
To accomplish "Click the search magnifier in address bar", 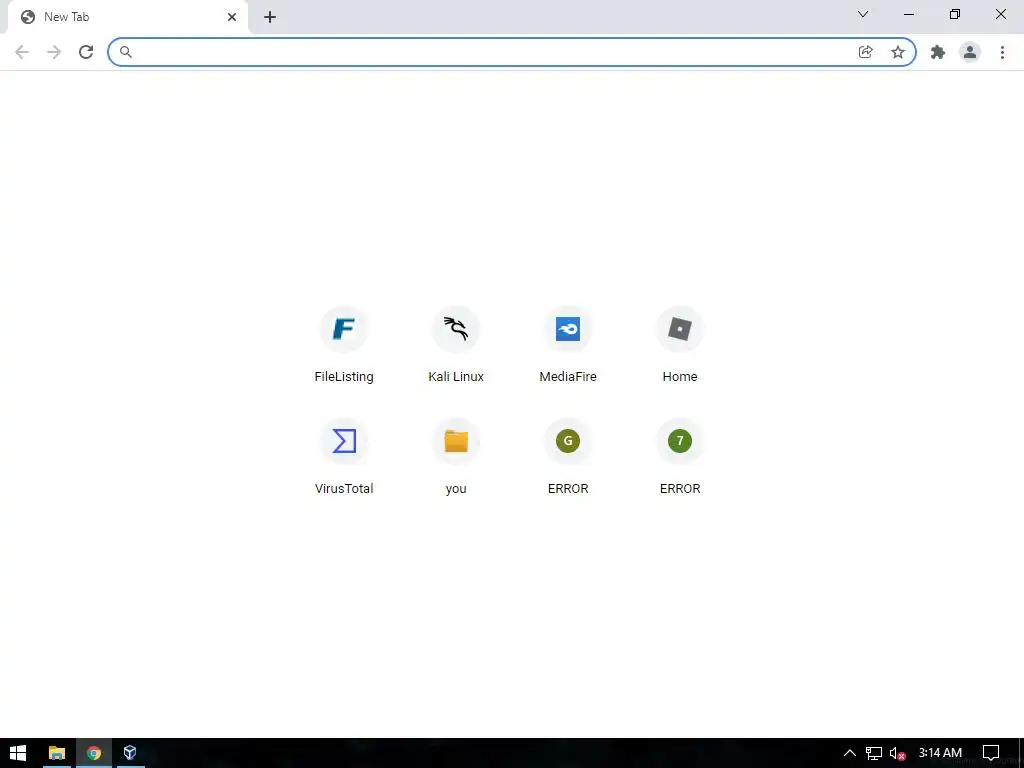I will (126, 52).
